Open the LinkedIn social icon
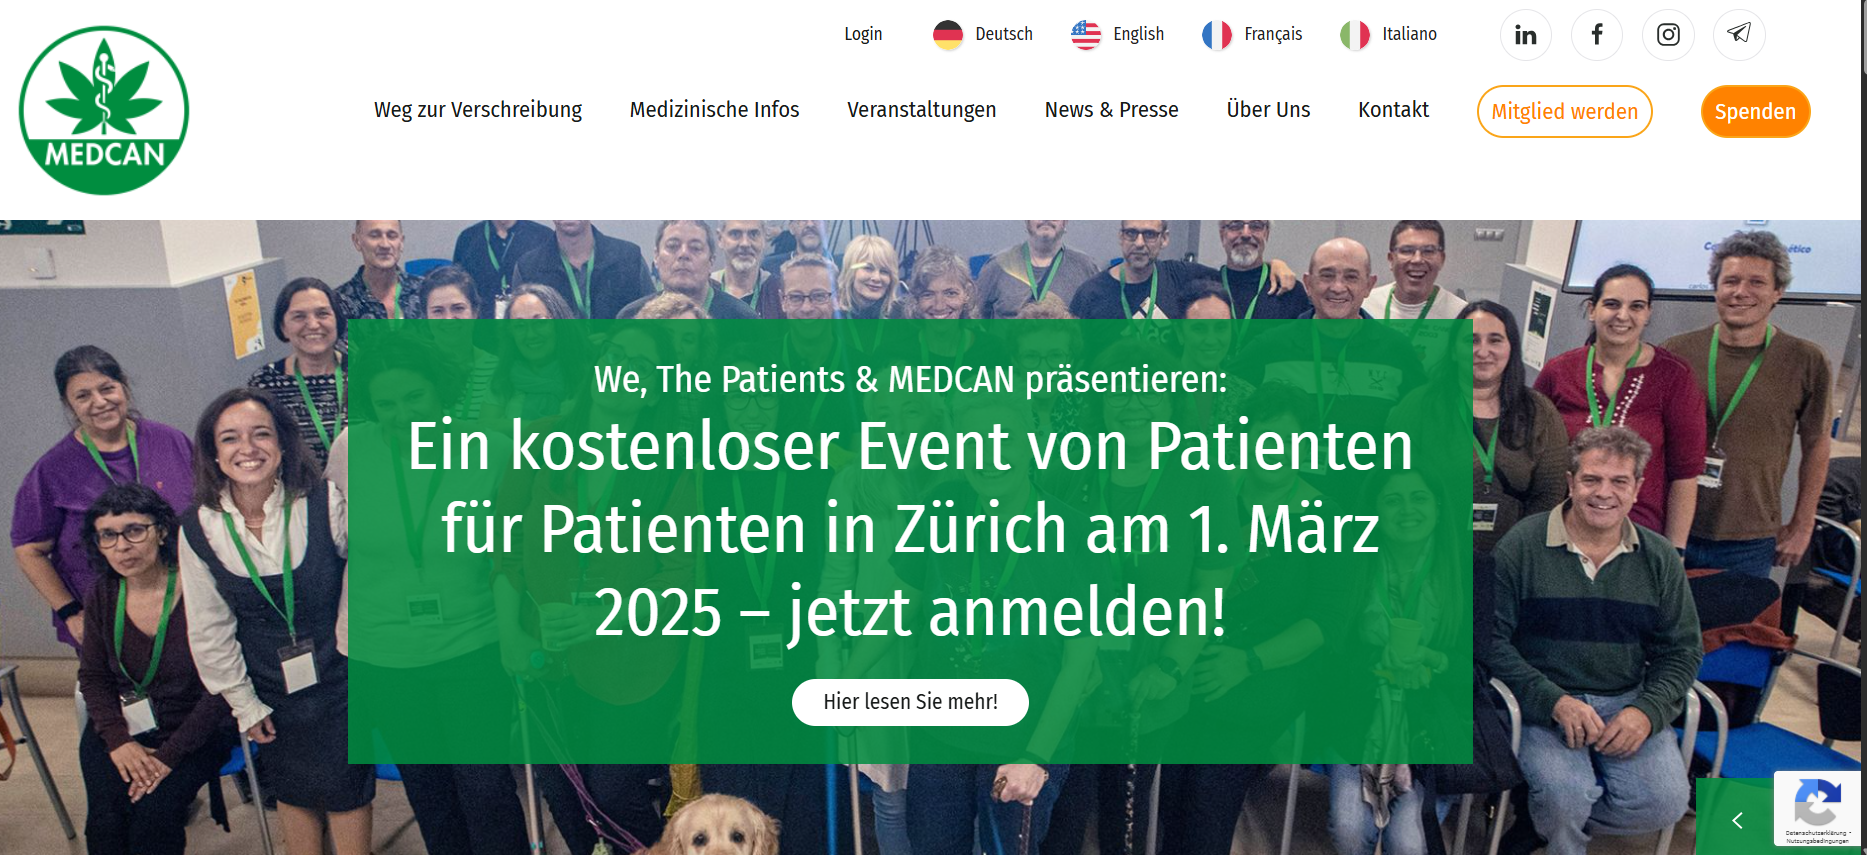Image resolution: width=1867 pixels, height=855 pixels. pos(1525,35)
